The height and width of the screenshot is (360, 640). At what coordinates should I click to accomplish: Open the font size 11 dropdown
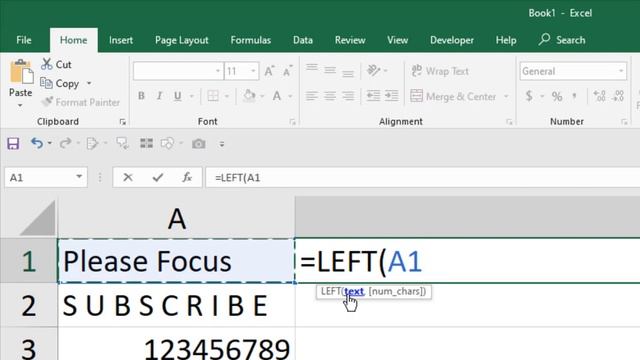[x=253, y=71]
